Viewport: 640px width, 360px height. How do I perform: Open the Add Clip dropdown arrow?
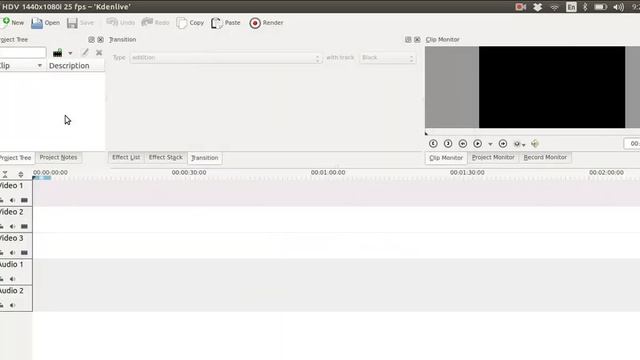pos(70,53)
